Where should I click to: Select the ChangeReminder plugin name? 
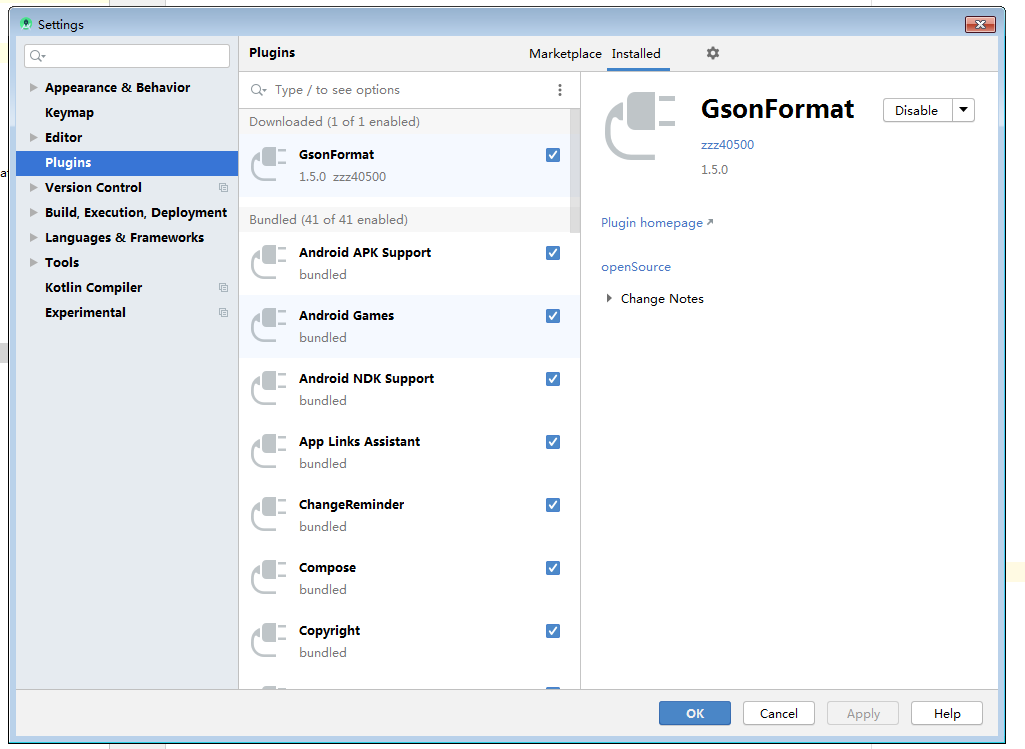pyautogui.click(x=351, y=505)
